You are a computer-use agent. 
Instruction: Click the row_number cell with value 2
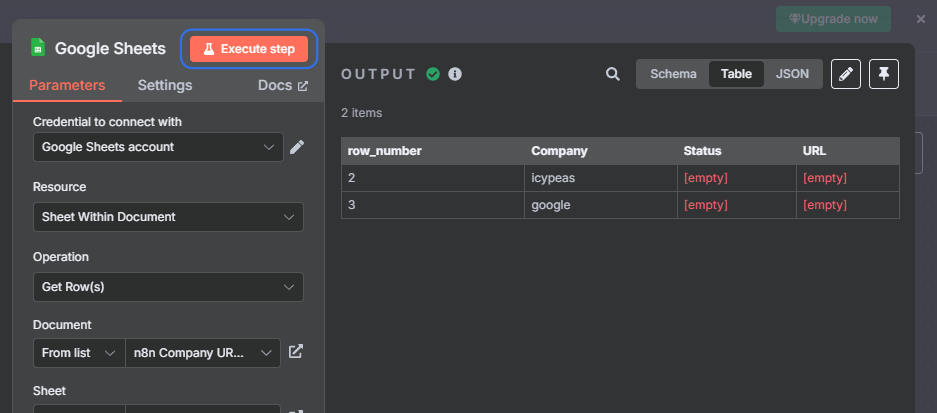(x=433, y=178)
